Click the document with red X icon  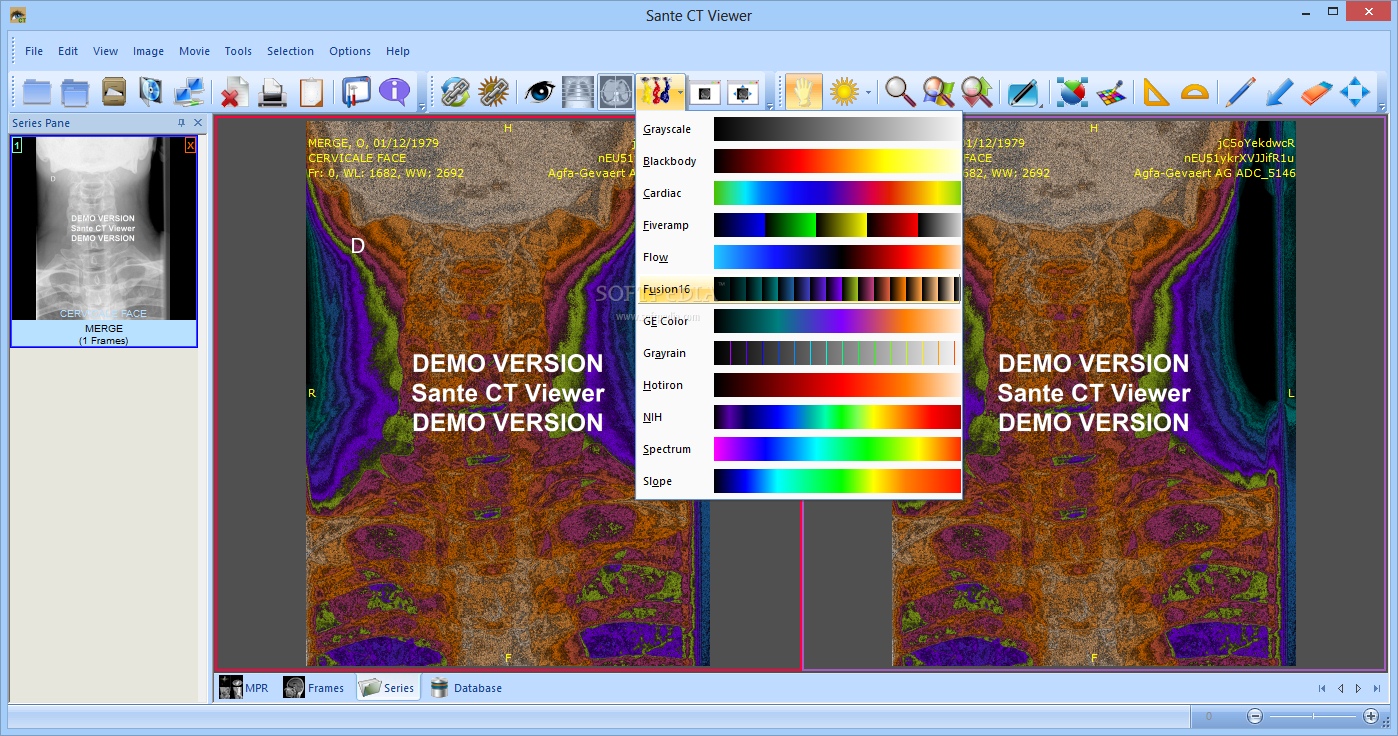coord(235,92)
